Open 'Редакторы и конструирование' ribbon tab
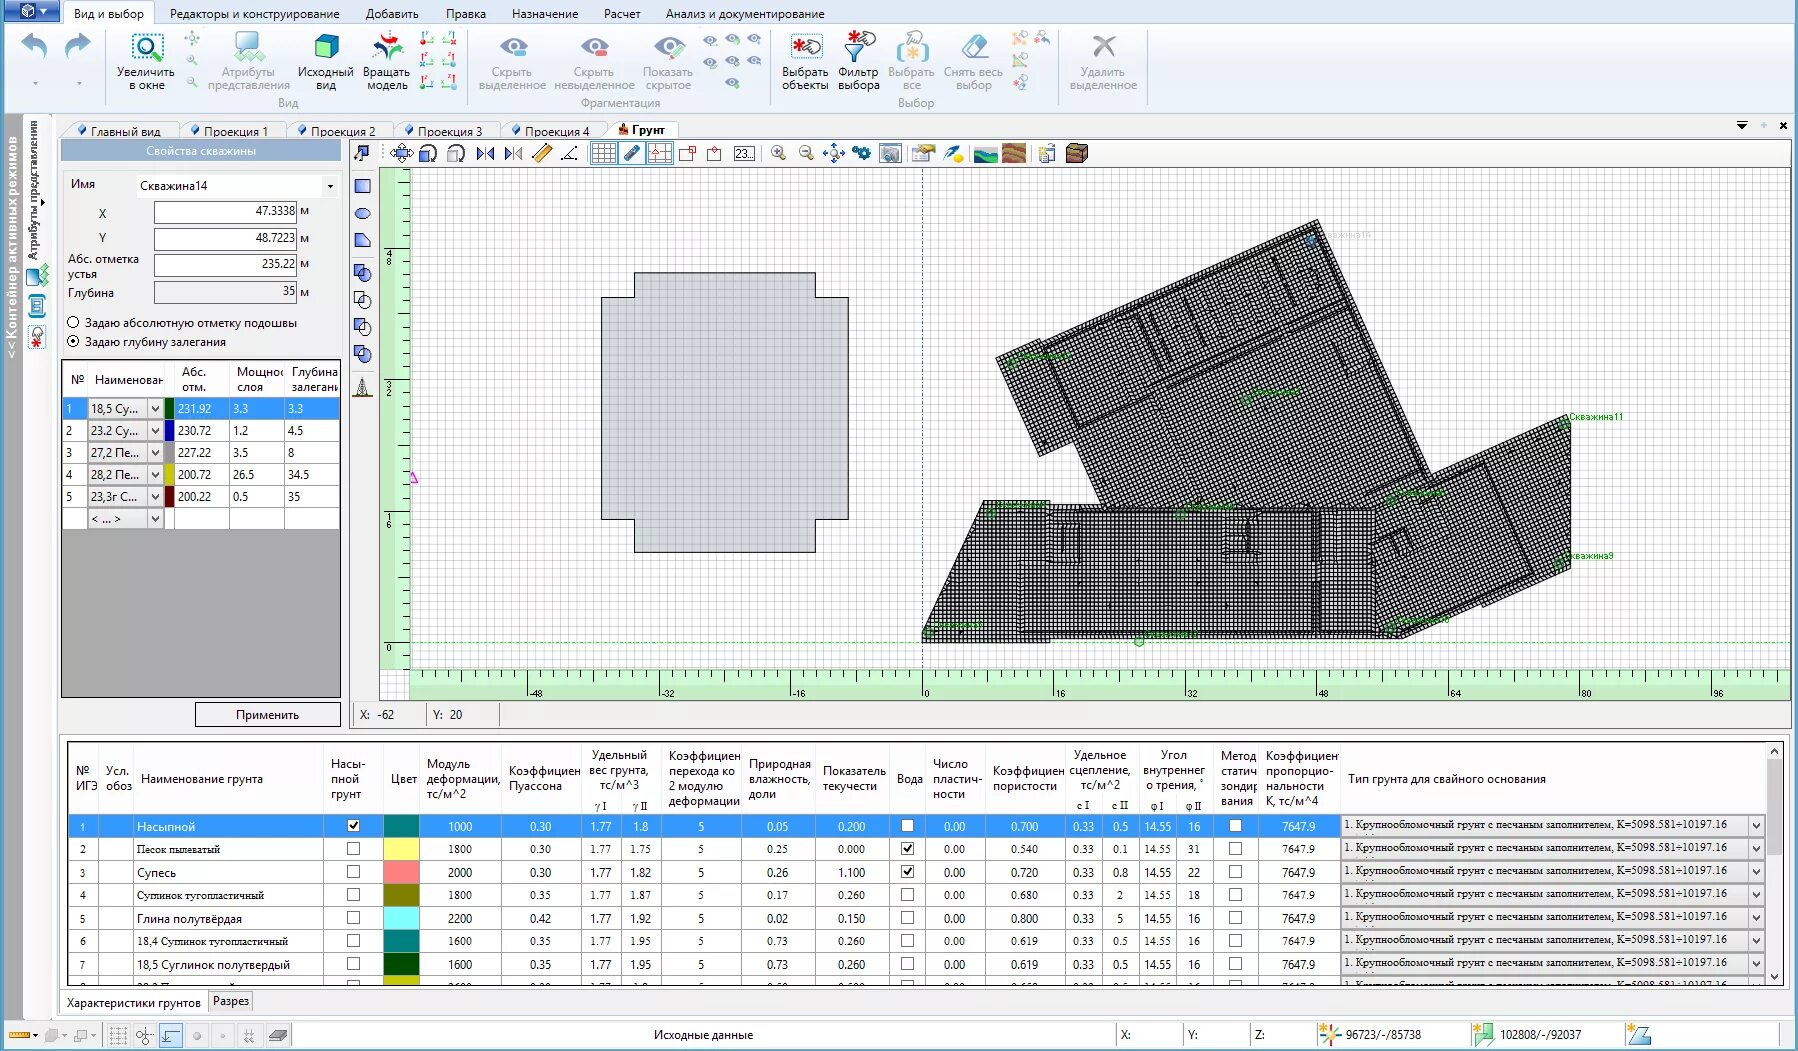The height and width of the screenshot is (1051, 1798). (254, 14)
